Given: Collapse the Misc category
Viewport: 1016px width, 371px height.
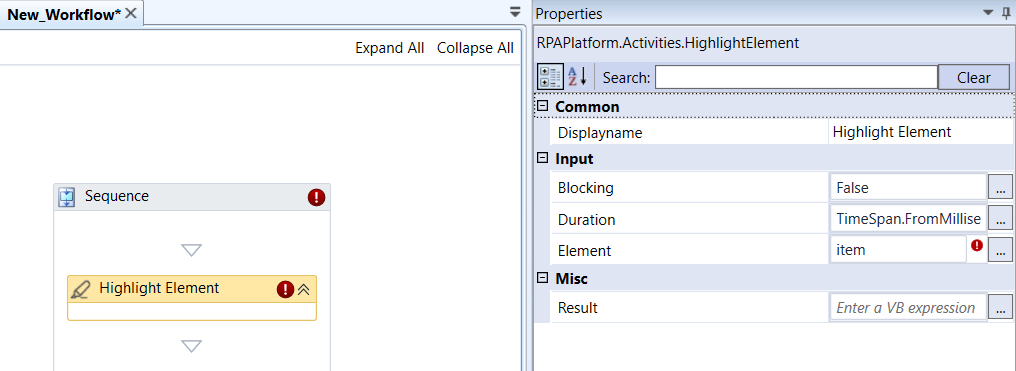Looking at the screenshot, I should pyautogui.click(x=543, y=278).
